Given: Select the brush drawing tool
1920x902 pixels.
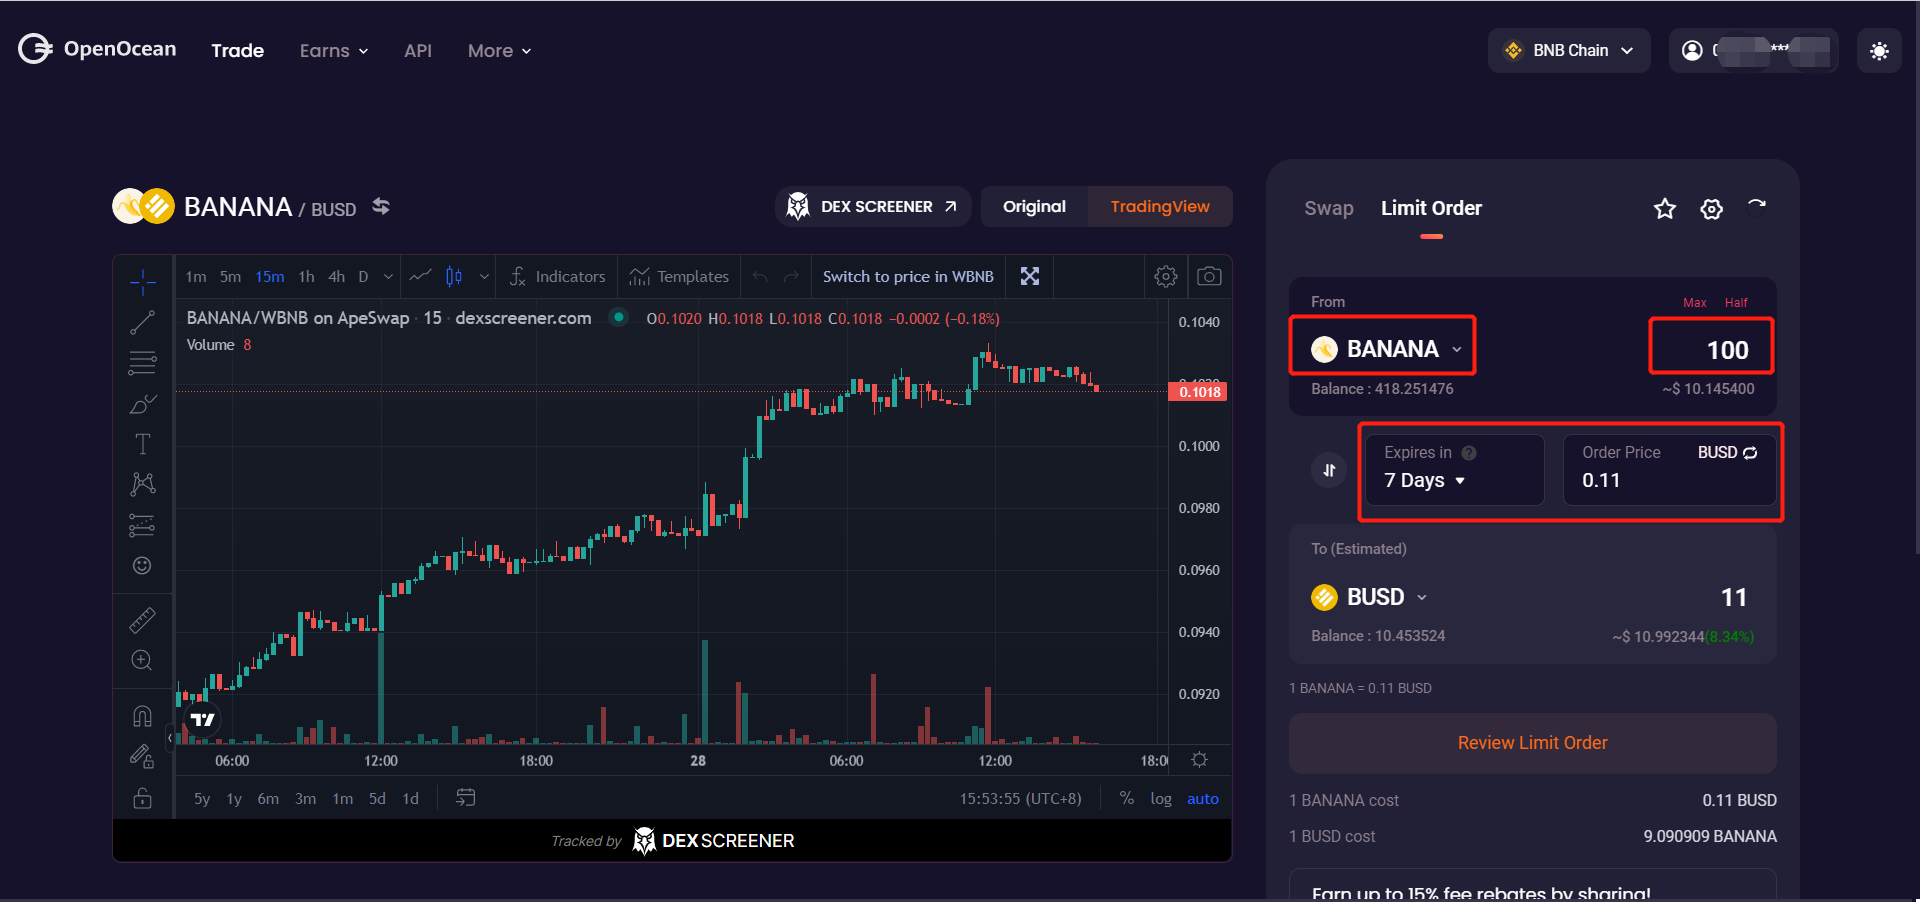Looking at the screenshot, I should [x=142, y=404].
